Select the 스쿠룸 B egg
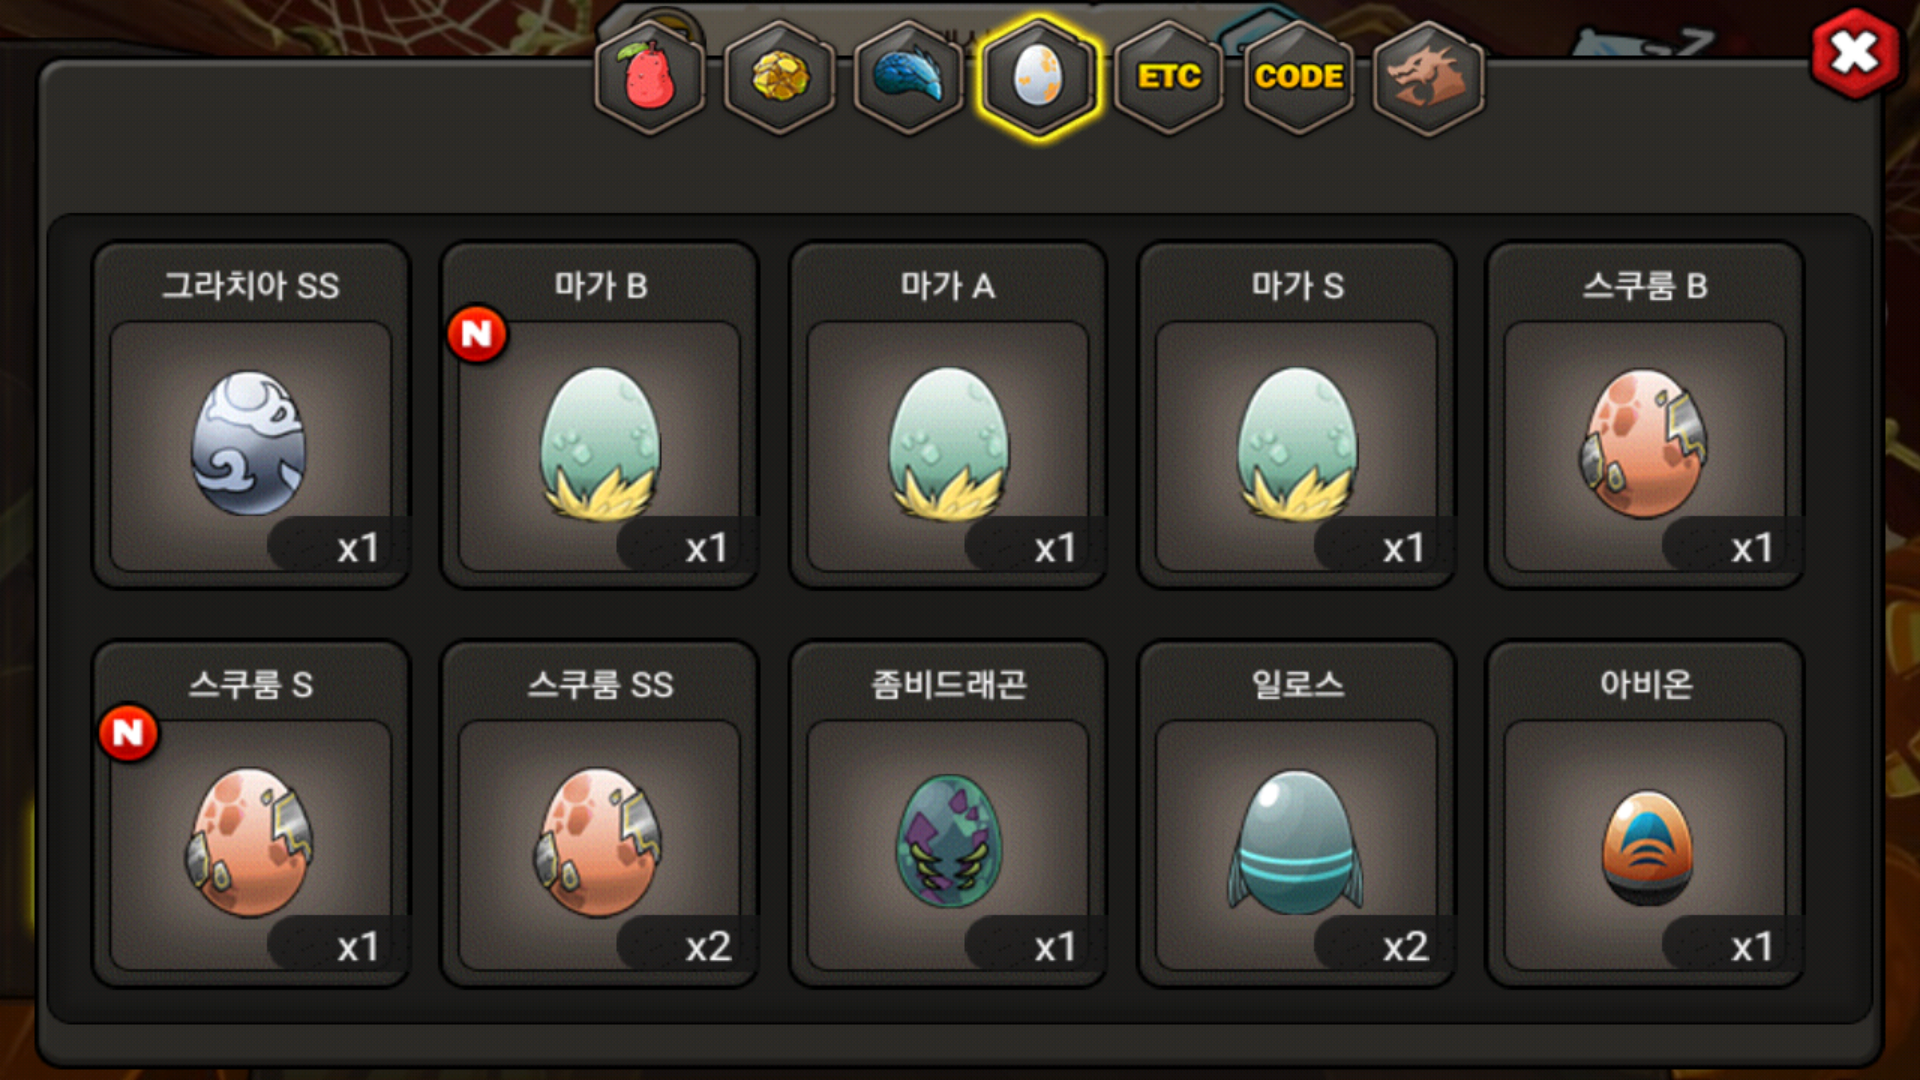1920x1080 pixels. 1645,416
